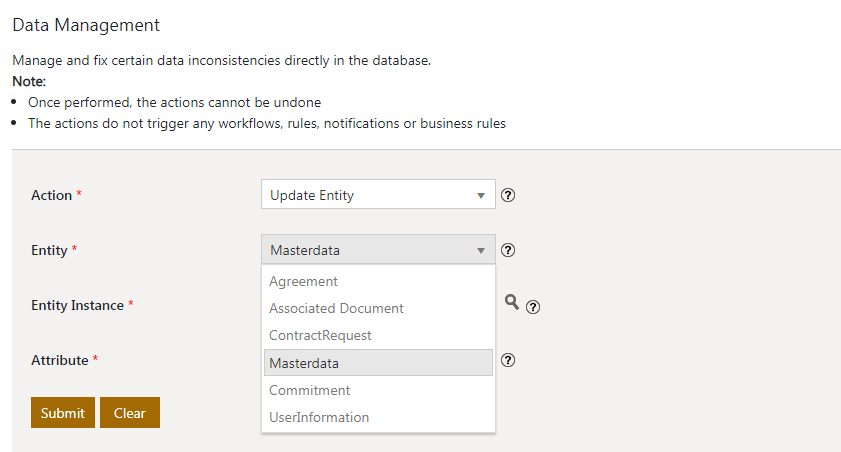
Task: Click the Entity Instance field label
Action: click(x=77, y=305)
